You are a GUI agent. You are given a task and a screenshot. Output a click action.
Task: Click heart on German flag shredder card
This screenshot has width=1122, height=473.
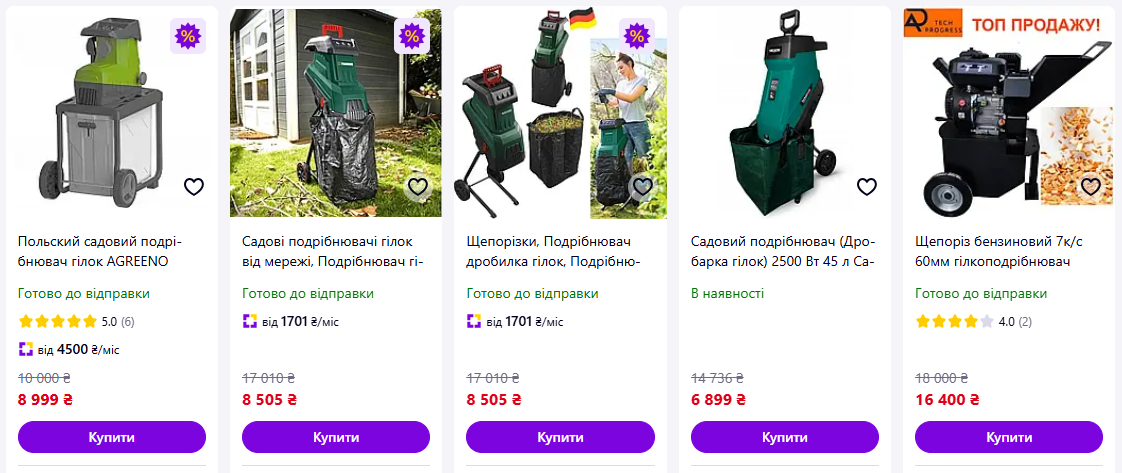point(643,187)
